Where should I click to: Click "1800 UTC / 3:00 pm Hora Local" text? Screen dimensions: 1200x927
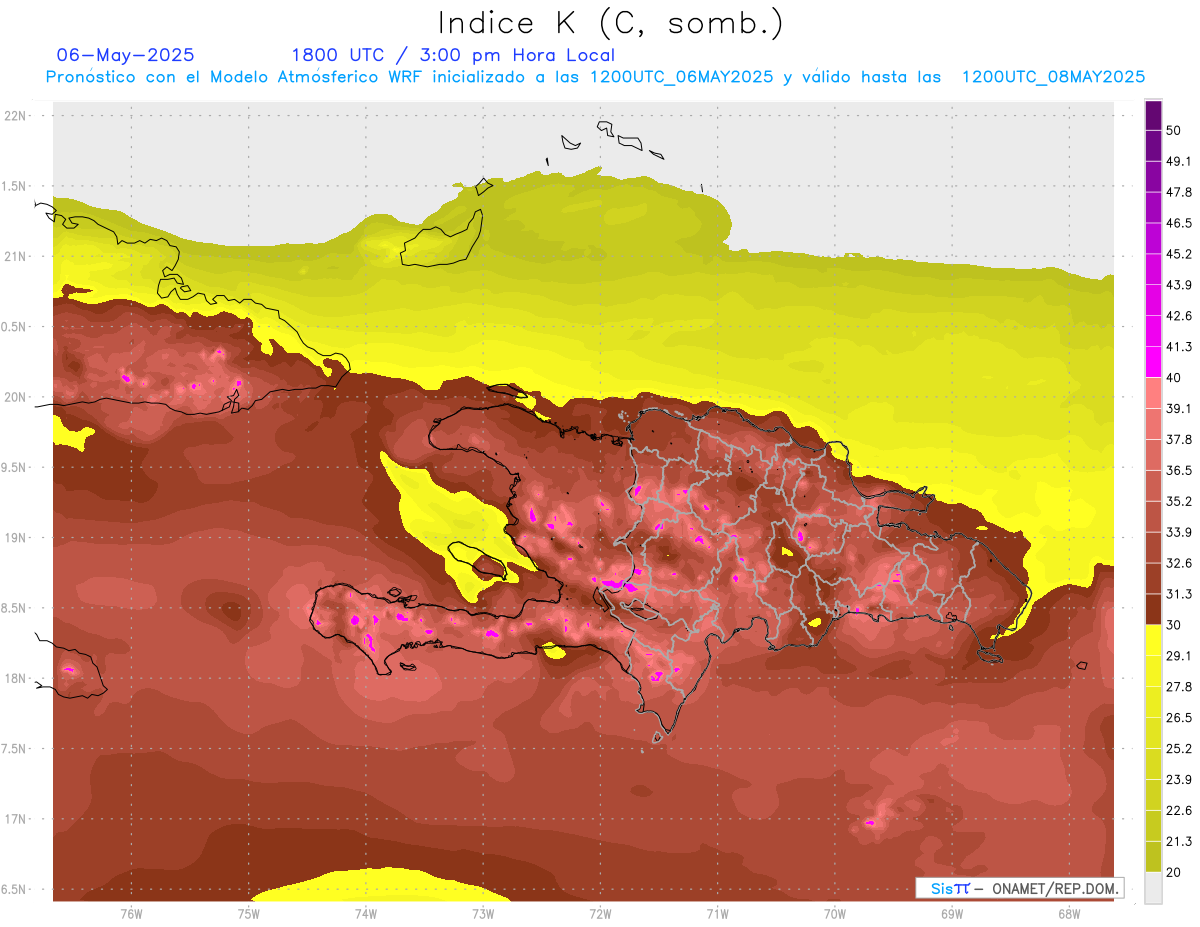tap(453, 55)
